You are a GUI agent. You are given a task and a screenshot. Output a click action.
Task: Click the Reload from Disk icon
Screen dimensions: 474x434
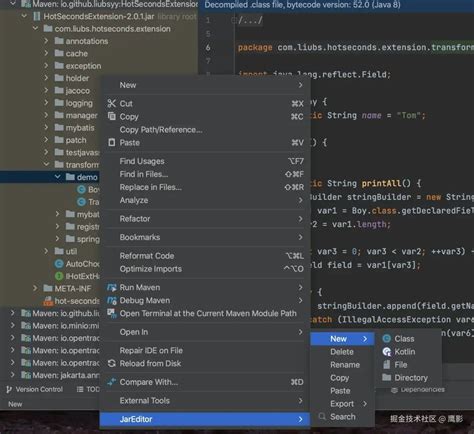112,363
